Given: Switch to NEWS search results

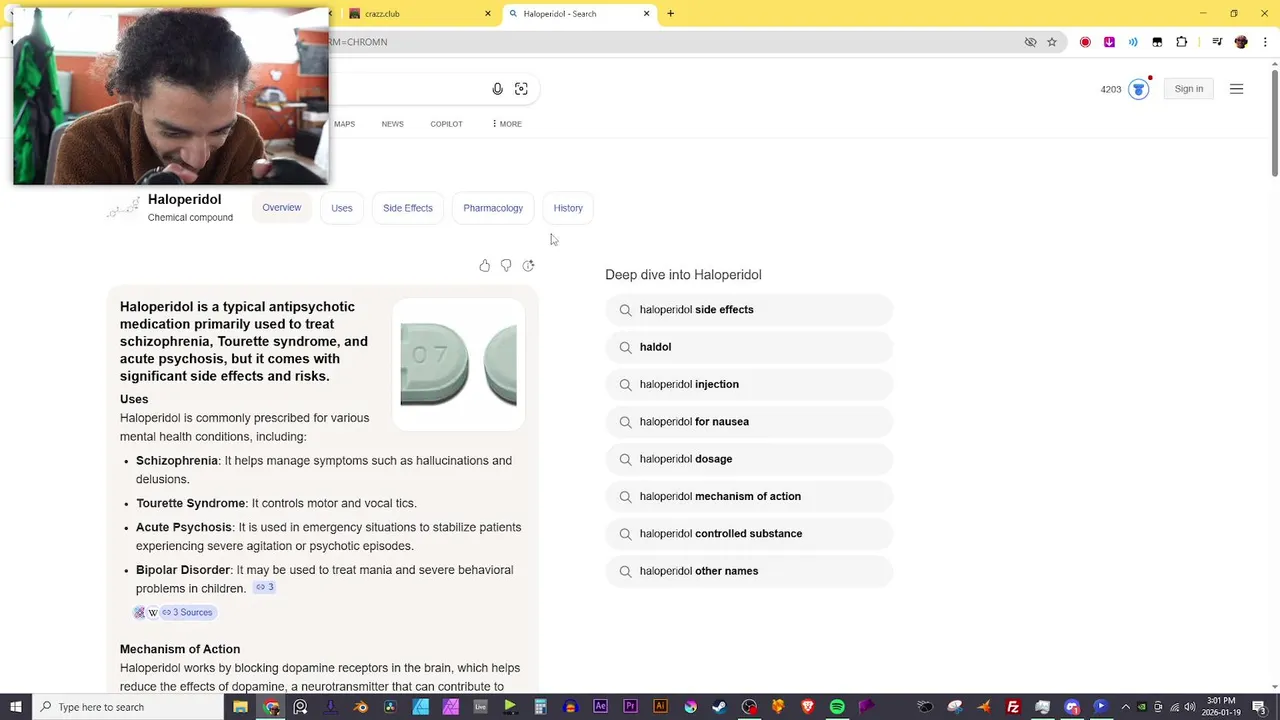Looking at the screenshot, I should click(392, 124).
